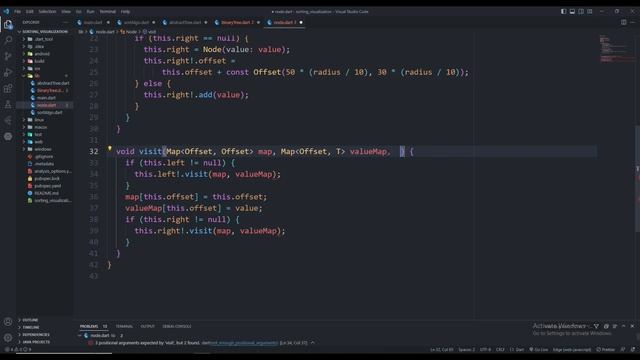Open the Help menu
The height and width of the screenshot is (360, 640).
coord(125,11)
